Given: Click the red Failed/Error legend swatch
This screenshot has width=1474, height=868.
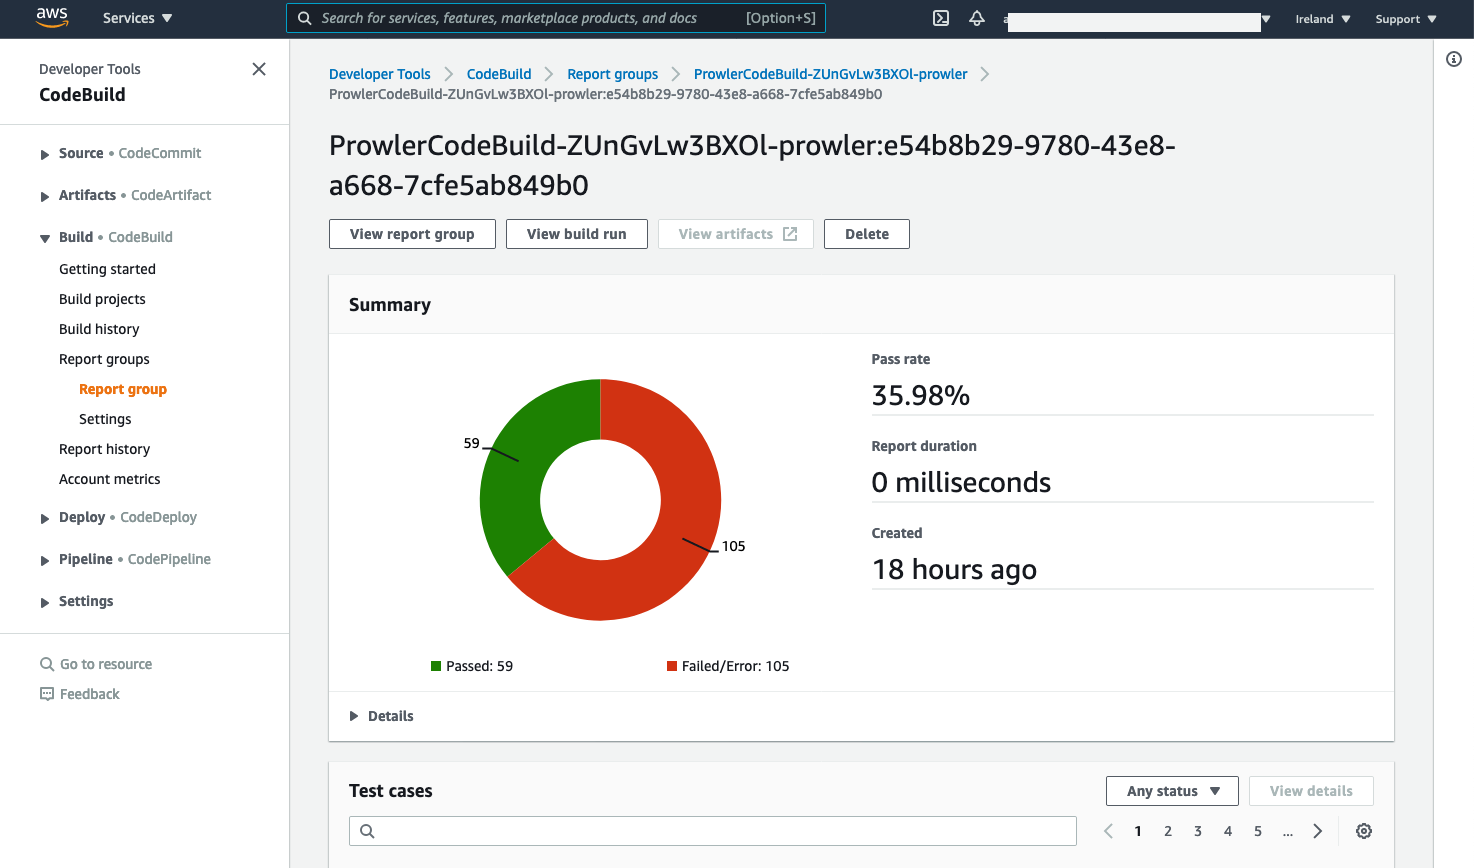Looking at the screenshot, I should click(672, 666).
